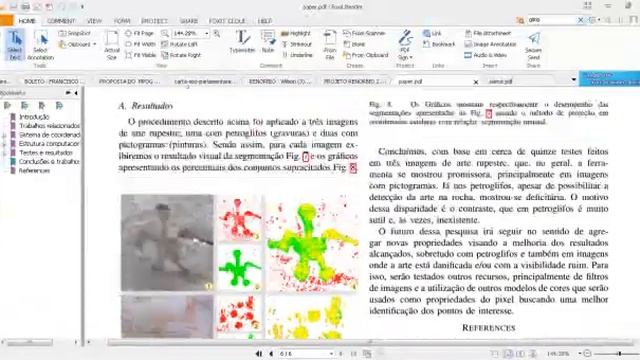
Task: Create PDF From File
Action: point(330,45)
